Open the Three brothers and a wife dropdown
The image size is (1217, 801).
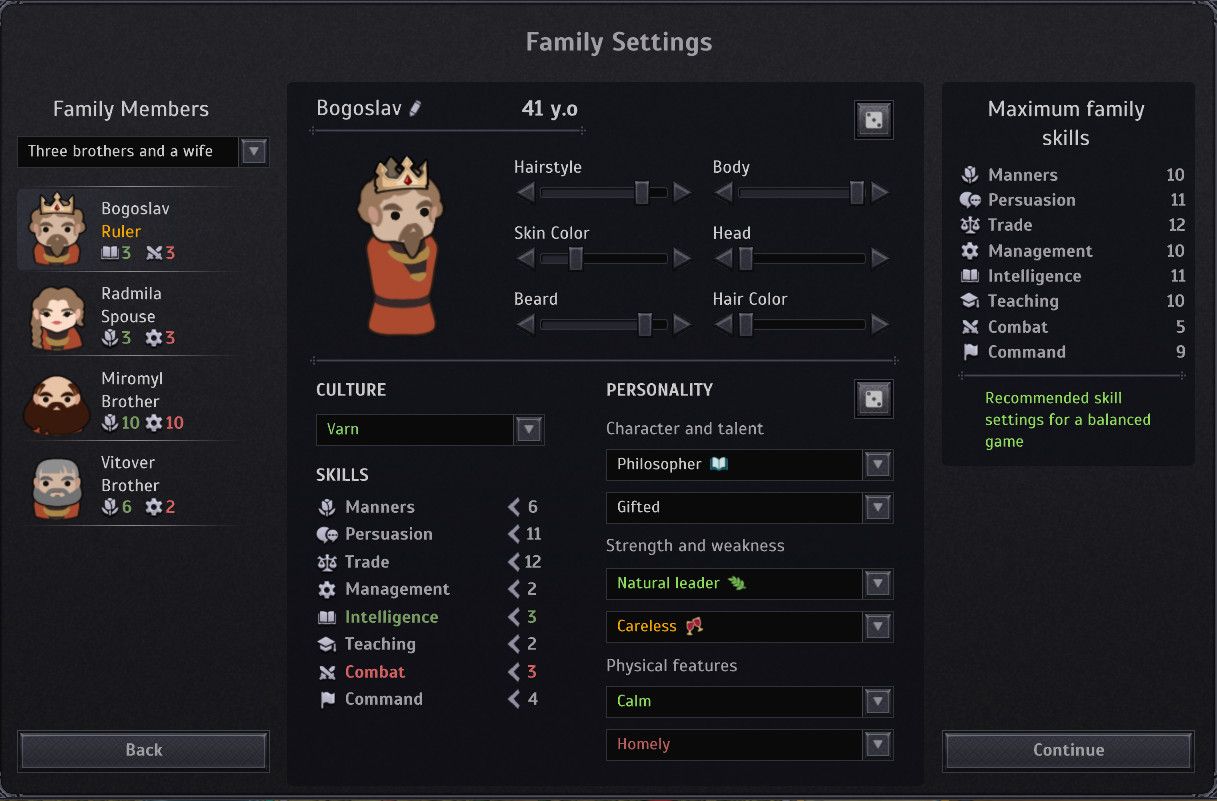(254, 151)
